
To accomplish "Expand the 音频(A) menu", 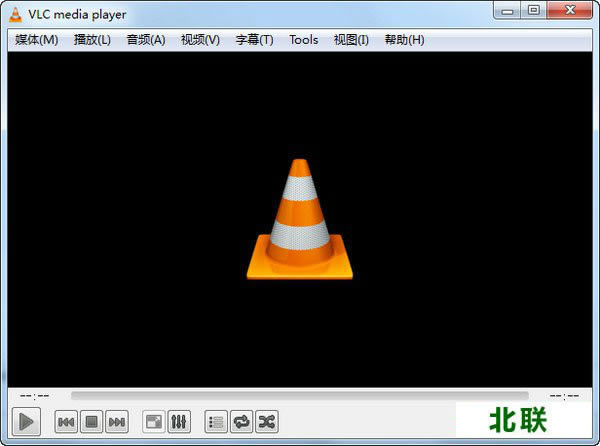I will [x=146, y=40].
